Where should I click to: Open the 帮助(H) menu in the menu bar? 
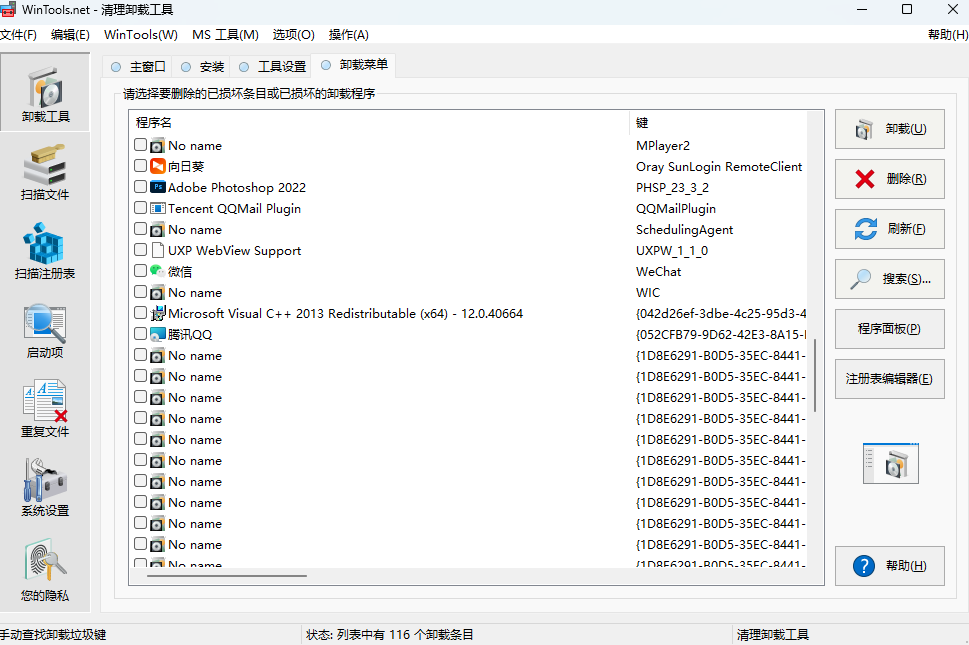point(948,35)
